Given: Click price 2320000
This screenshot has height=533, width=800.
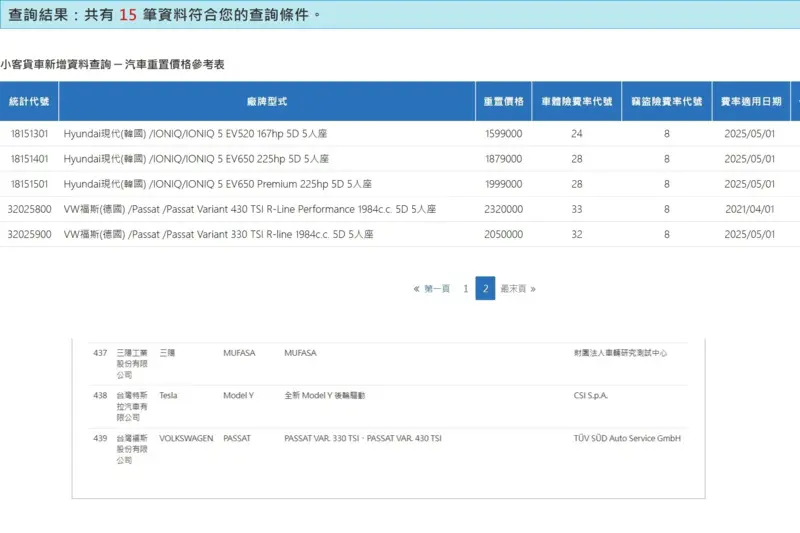Looking at the screenshot, I should point(504,209).
